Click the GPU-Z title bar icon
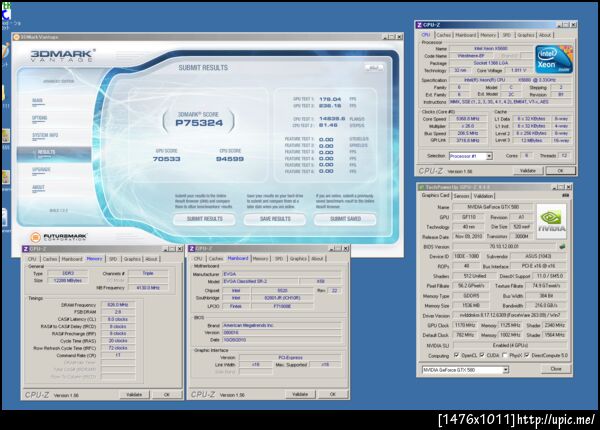This screenshot has height=430, width=600. 422,187
